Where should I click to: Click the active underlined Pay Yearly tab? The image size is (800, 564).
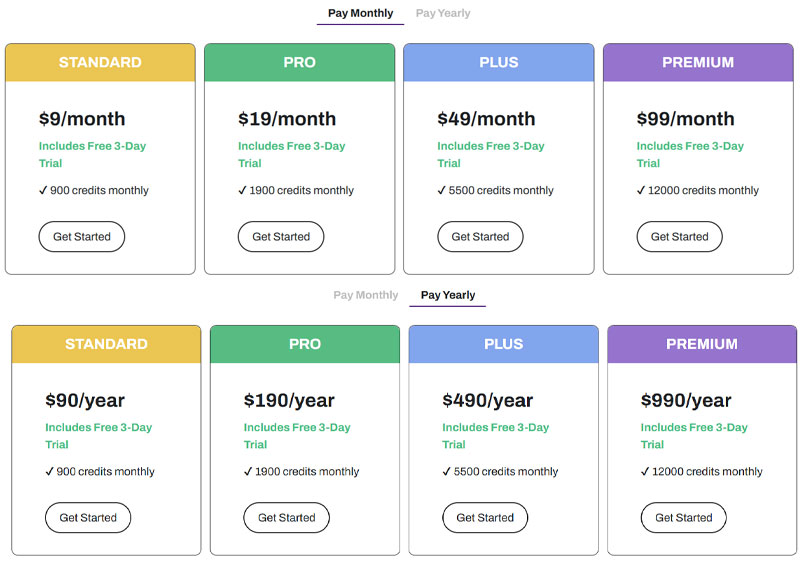pyautogui.click(x=447, y=296)
